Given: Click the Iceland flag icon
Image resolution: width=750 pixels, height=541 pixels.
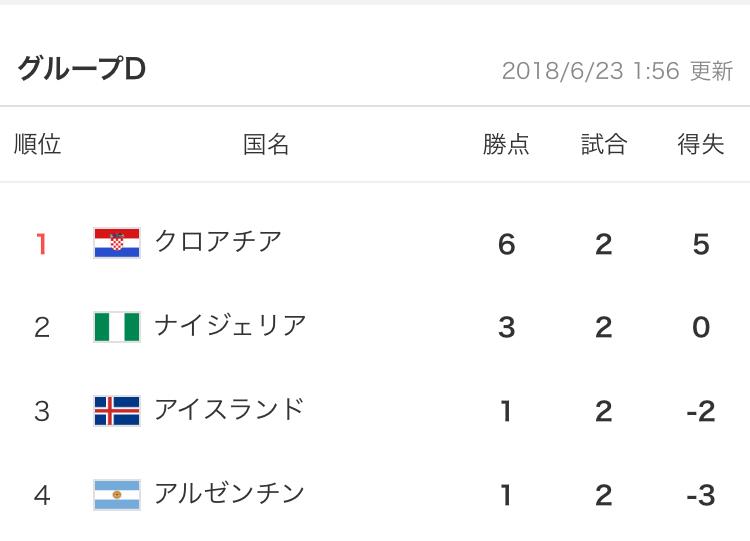Looking at the screenshot, I should point(117,411).
